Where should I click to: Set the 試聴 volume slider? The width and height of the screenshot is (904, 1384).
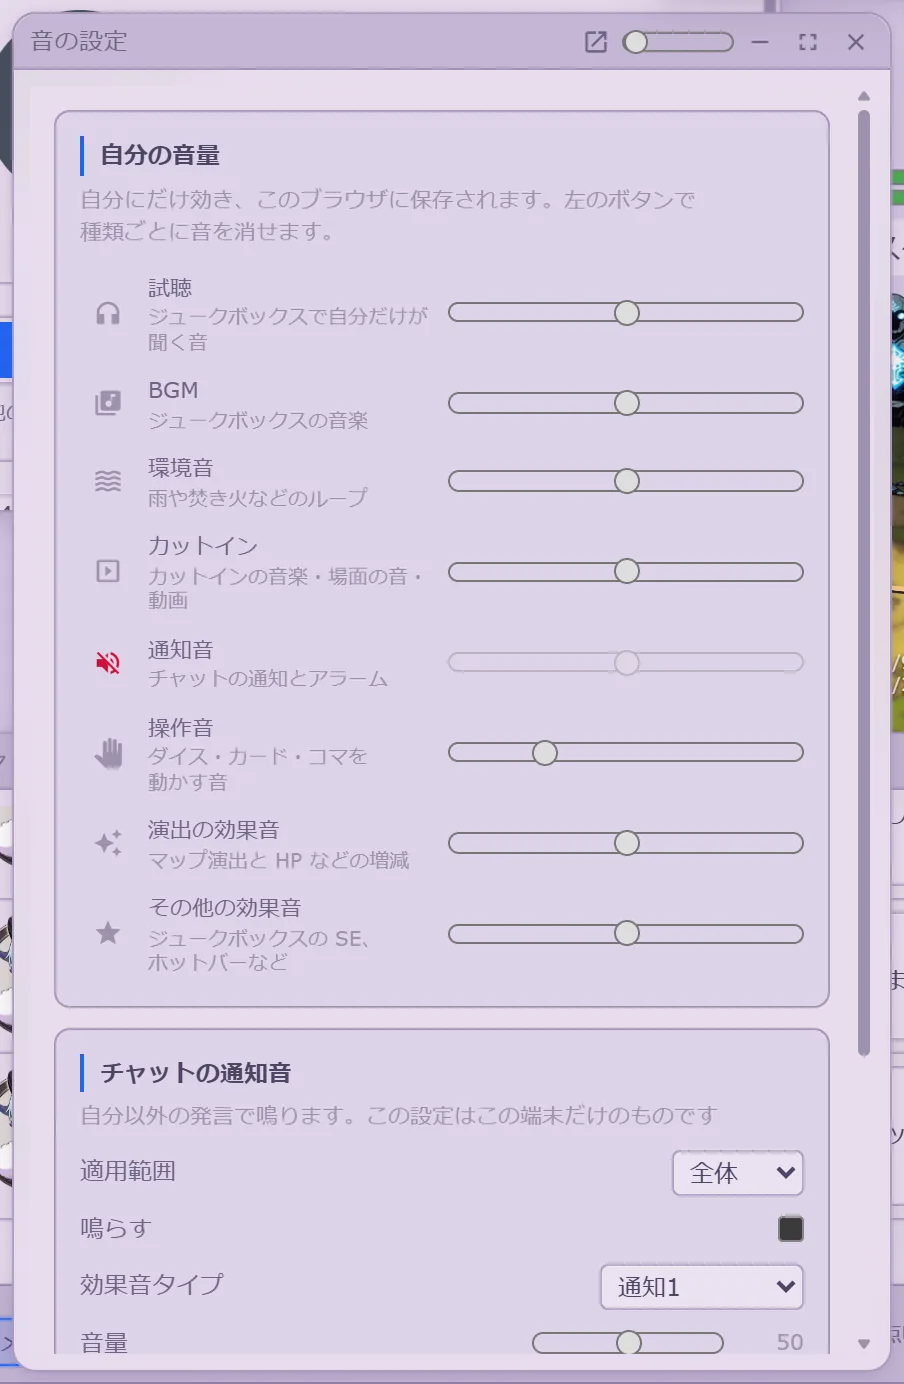pyautogui.click(x=626, y=313)
